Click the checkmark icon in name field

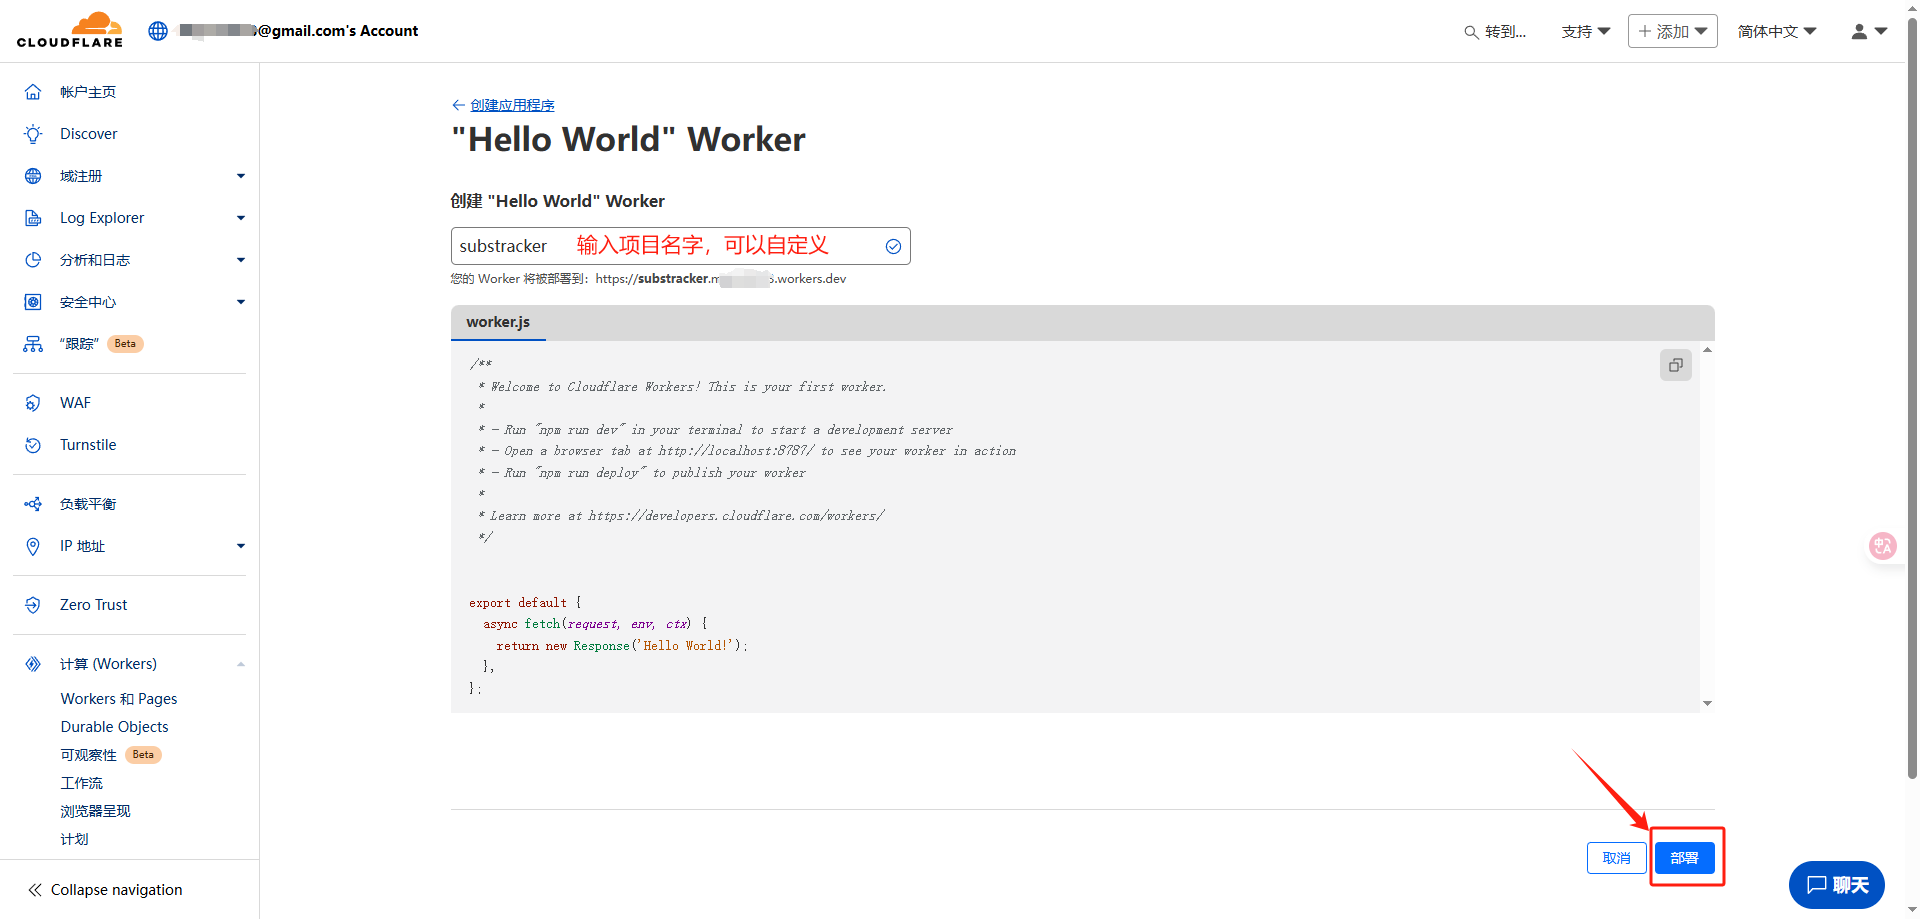tap(893, 247)
